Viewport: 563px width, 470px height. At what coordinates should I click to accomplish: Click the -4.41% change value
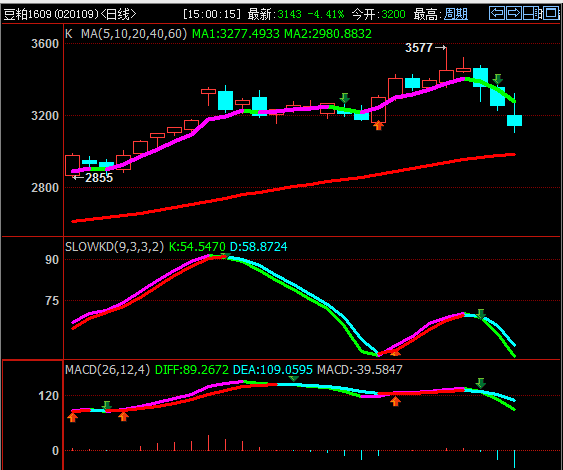point(326,14)
